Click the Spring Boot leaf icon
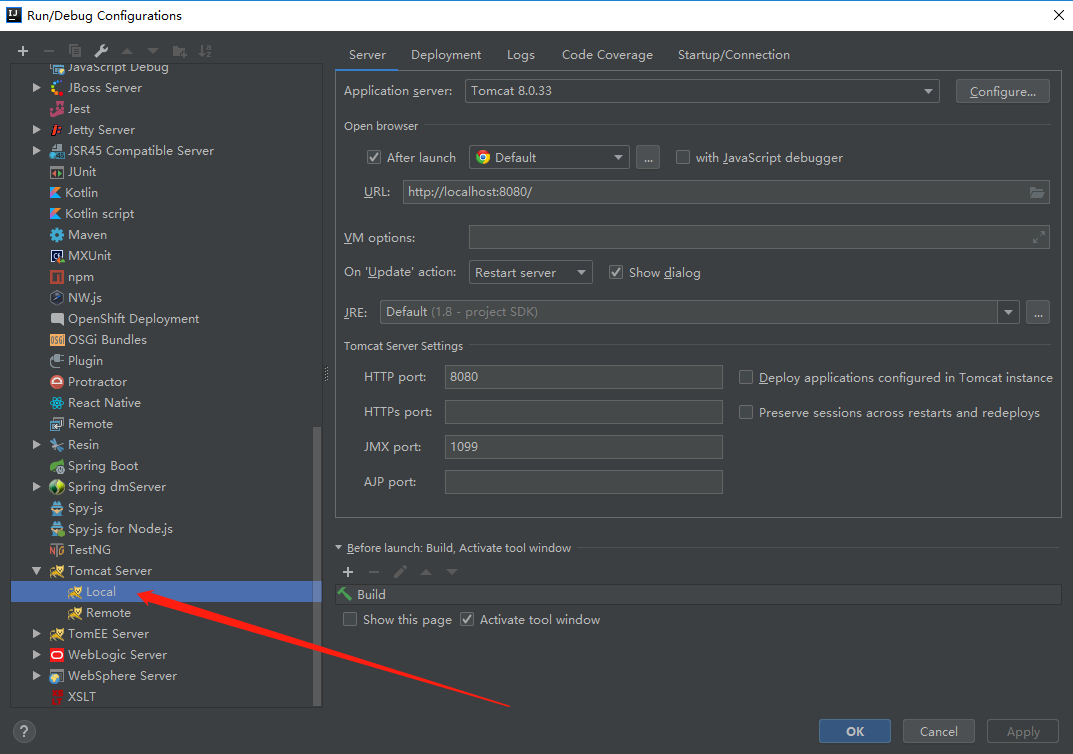This screenshot has width=1073, height=754. [x=57, y=466]
